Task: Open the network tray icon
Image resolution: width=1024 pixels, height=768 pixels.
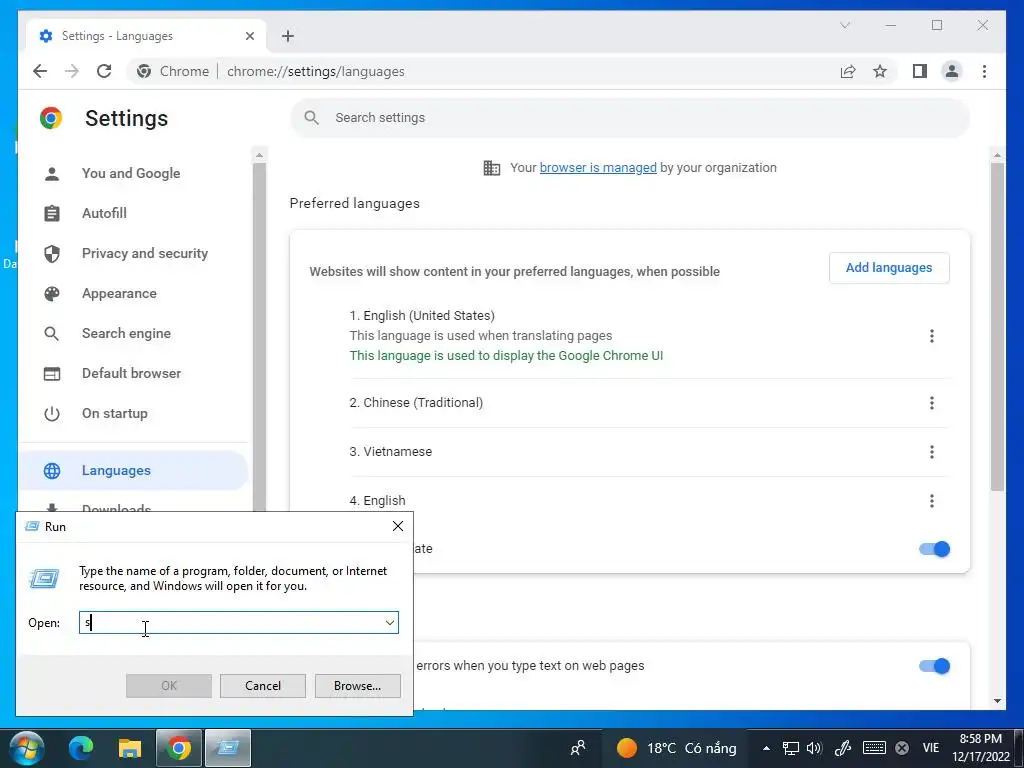Action: [791, 748]
